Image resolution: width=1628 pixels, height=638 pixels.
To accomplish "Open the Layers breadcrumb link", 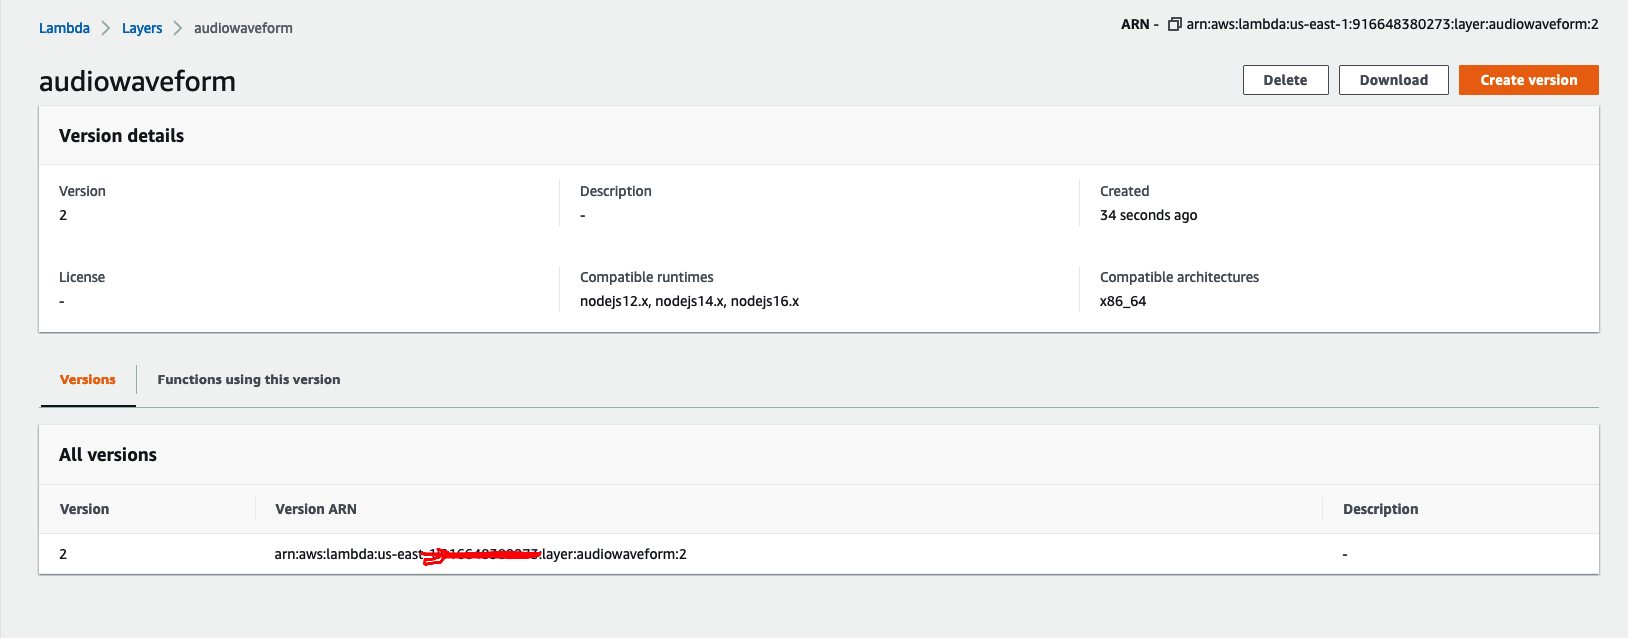I will tap(142, 28).
